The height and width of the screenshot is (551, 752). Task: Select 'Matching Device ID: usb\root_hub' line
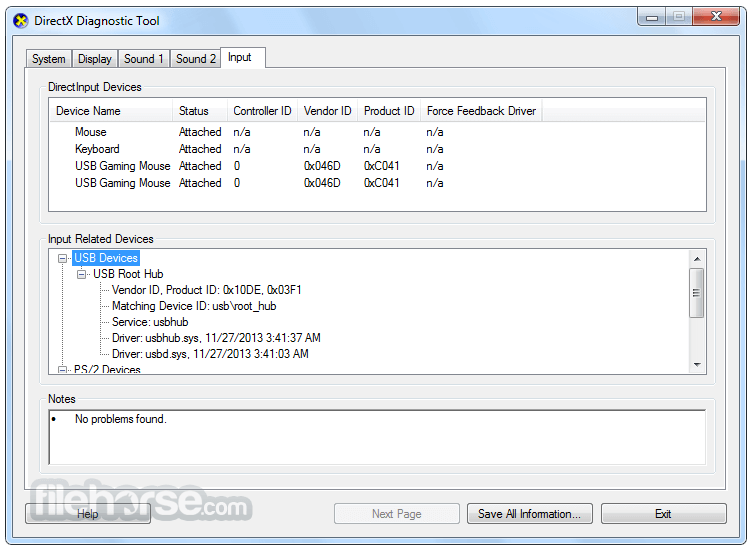pos(194,306)
